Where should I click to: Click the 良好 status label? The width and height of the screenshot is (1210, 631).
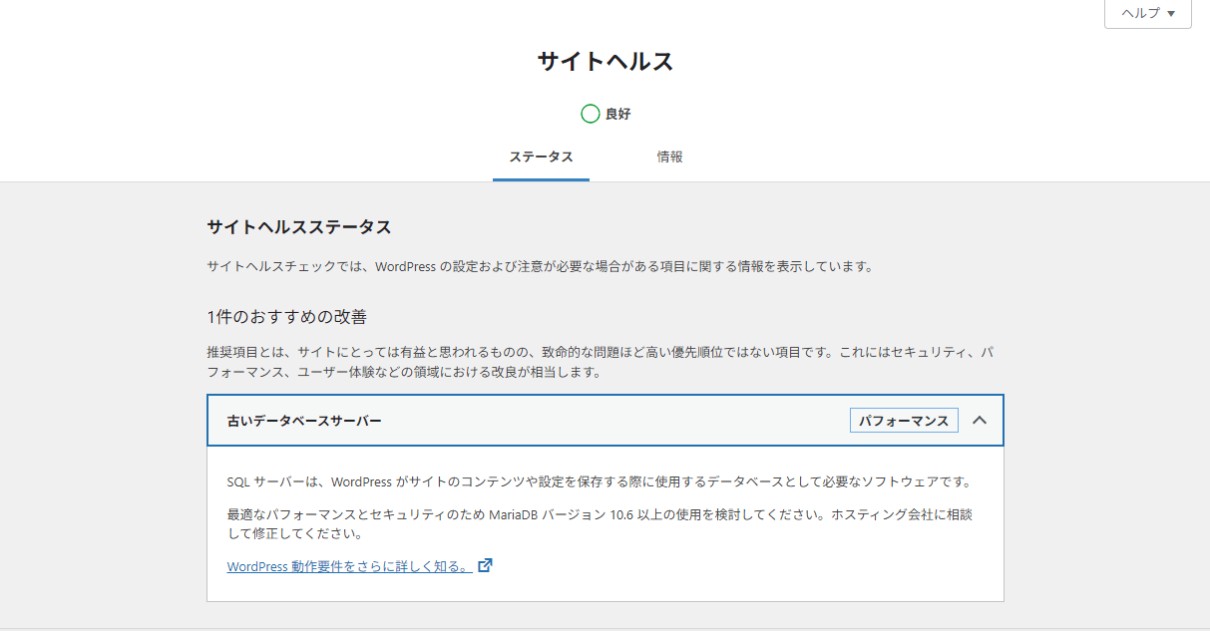click(618, 114)
